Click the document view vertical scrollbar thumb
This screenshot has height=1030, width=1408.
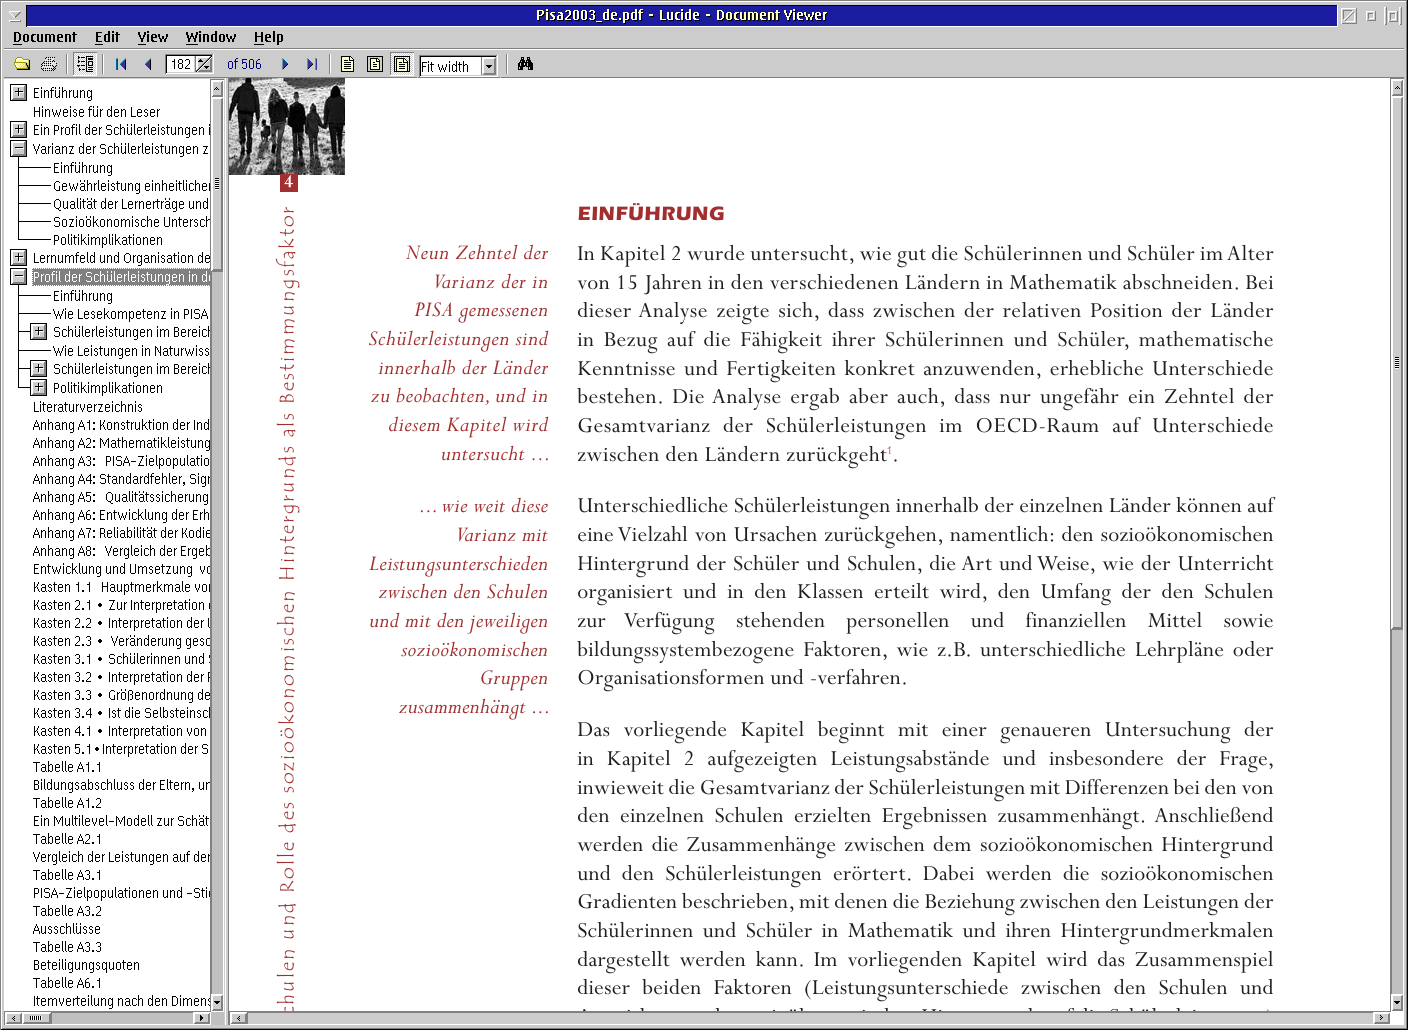pyautogui.click(x=1397, y=362)
